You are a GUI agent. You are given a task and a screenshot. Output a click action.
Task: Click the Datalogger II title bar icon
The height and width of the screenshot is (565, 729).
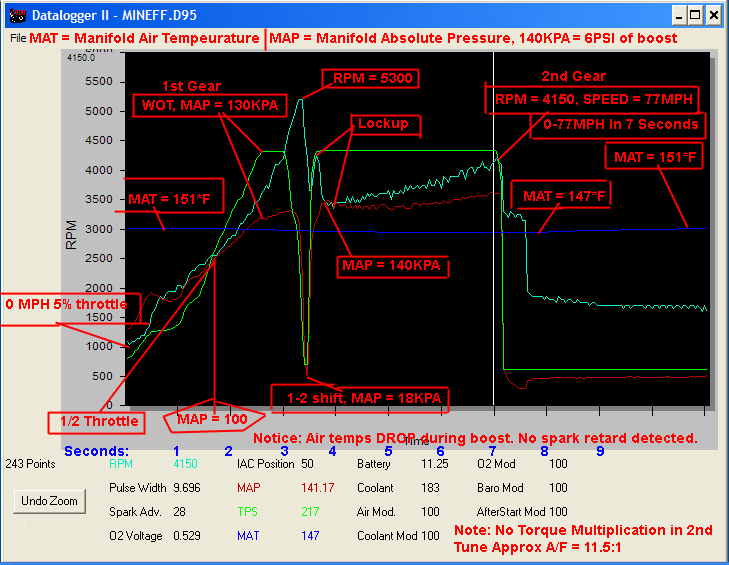[x=18, y=15]
